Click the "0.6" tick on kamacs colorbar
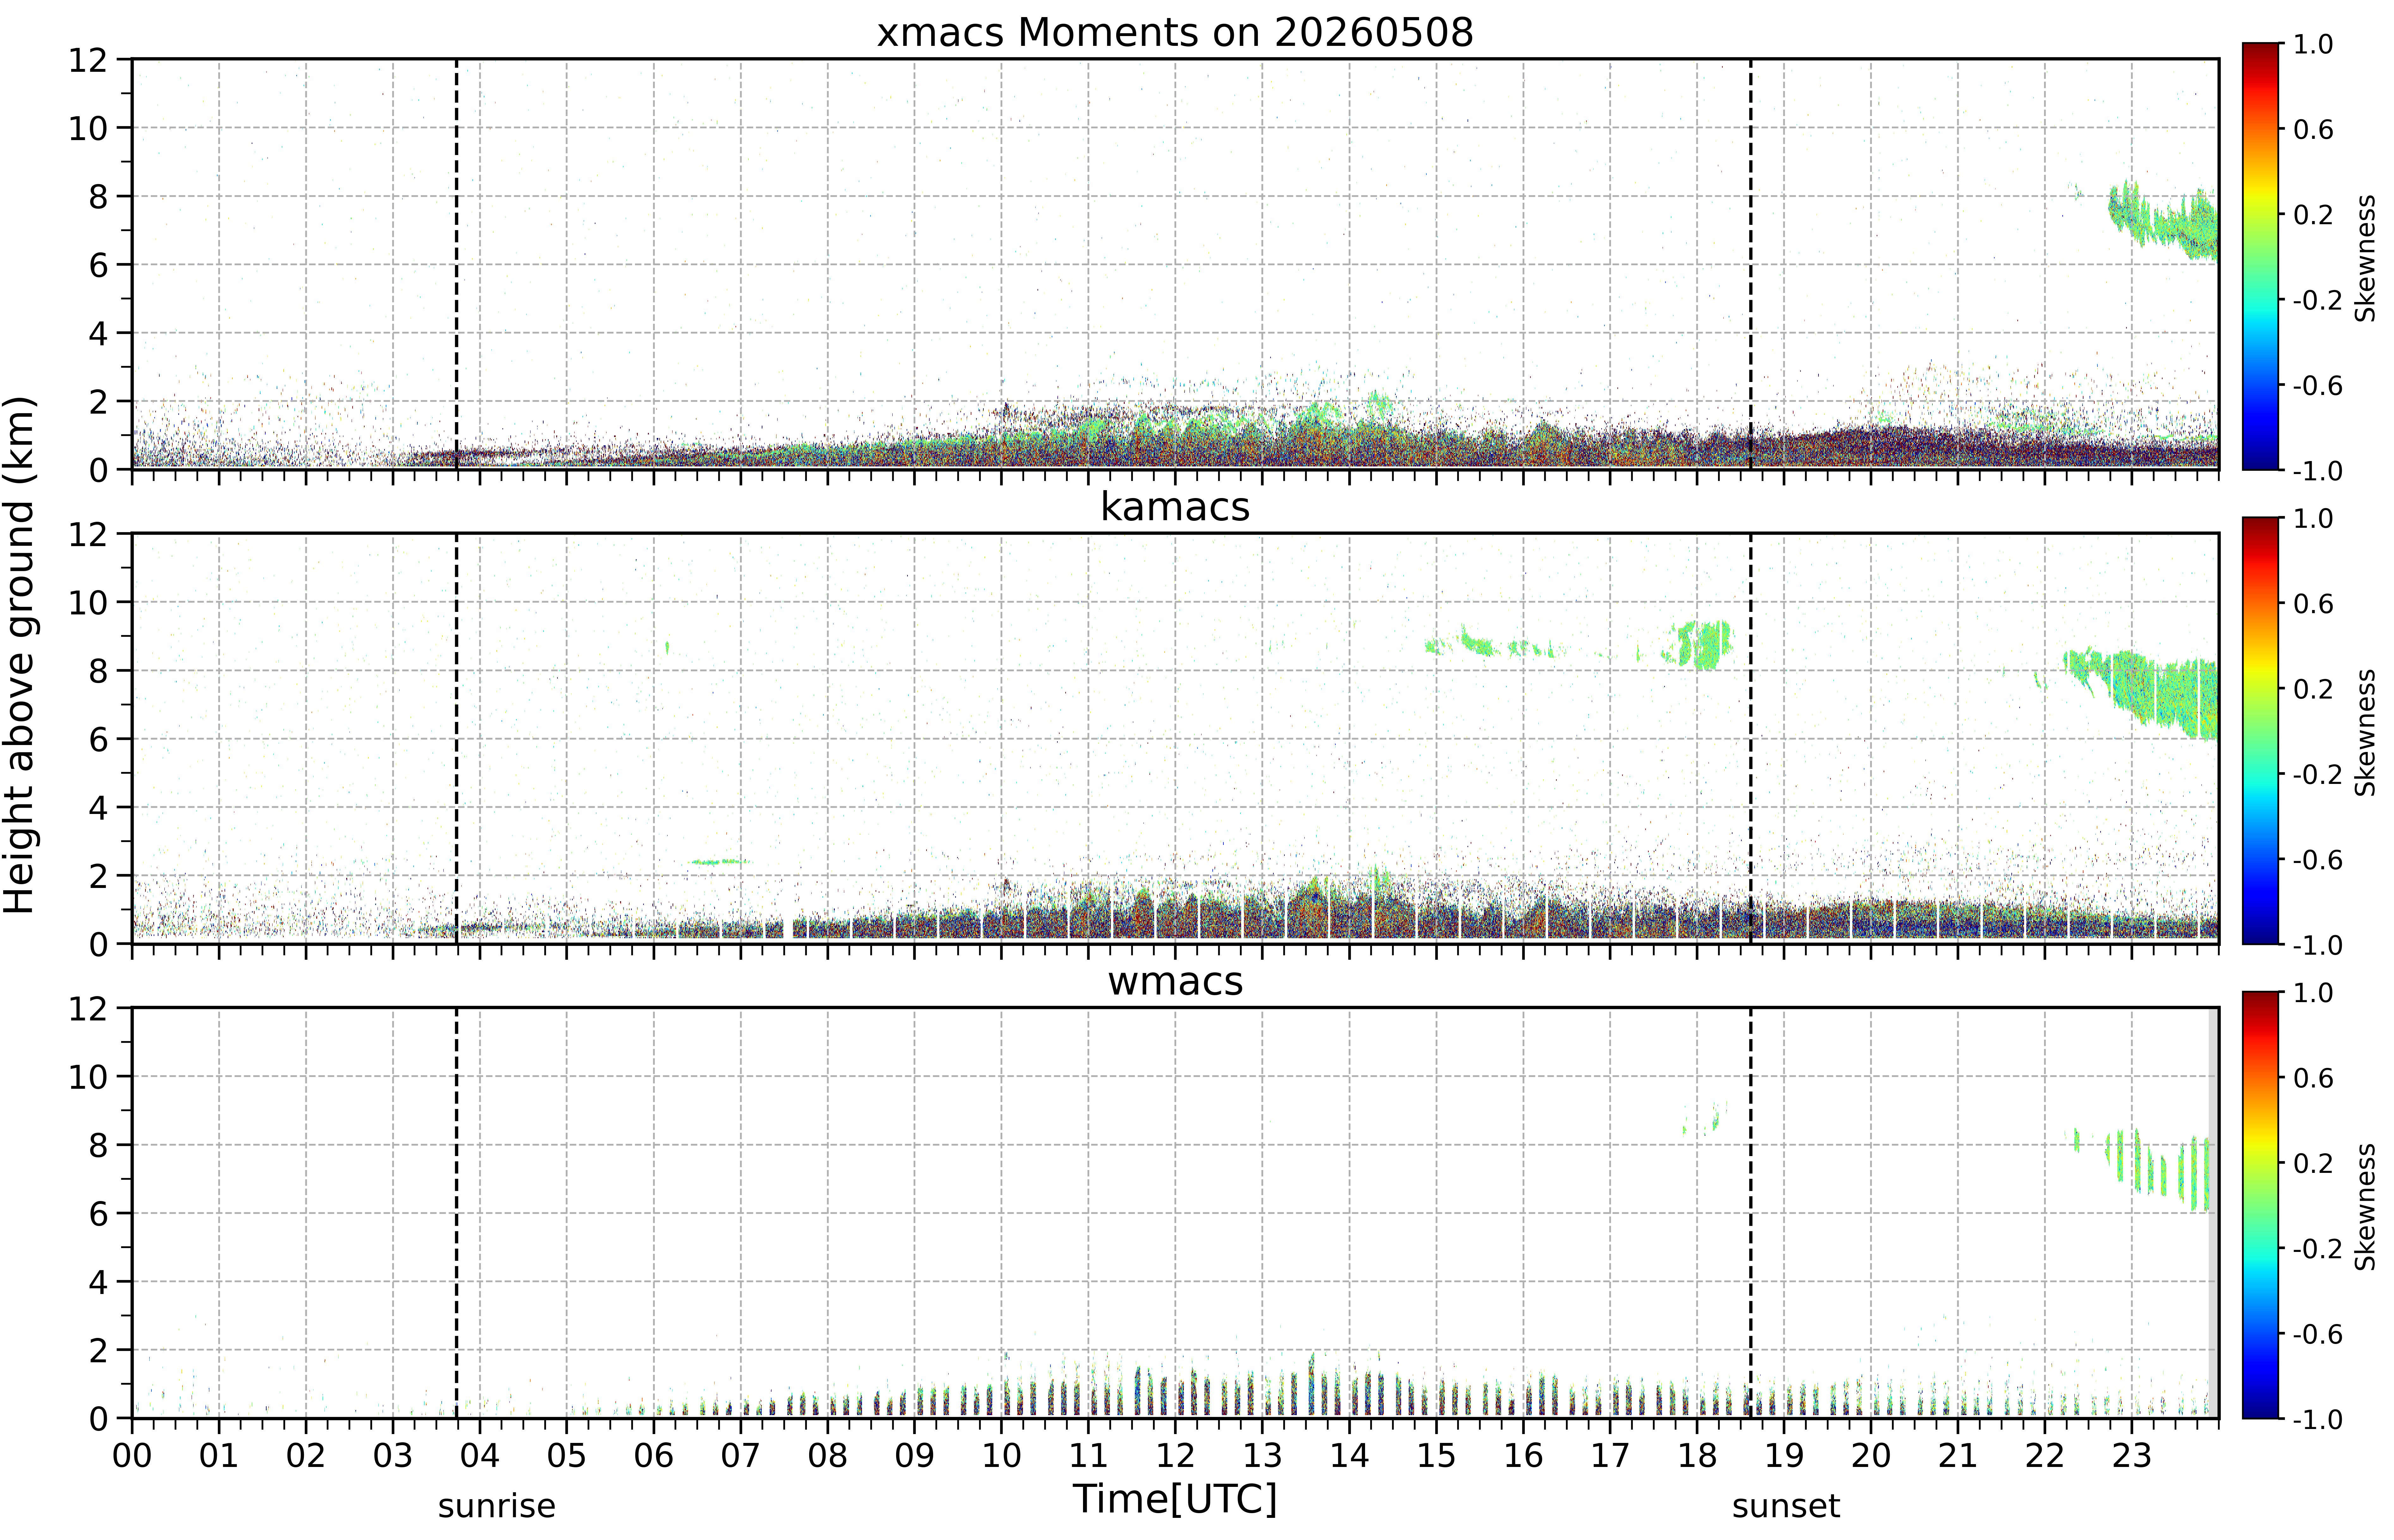This screenshot has width=2394, height=1540. click(2313, 604)
